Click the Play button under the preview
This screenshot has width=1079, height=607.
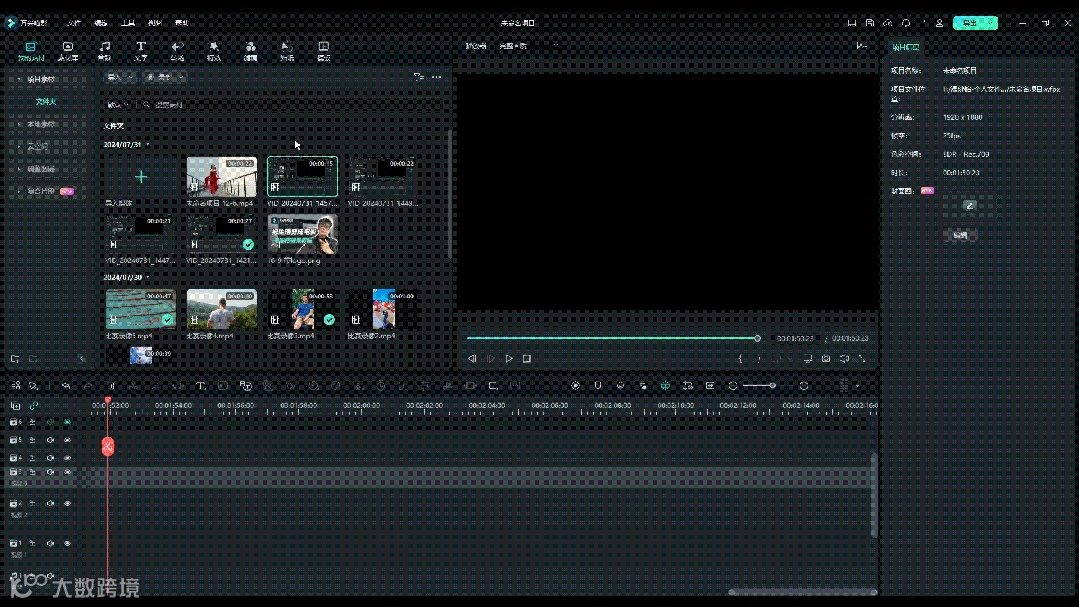pyautogui.click(x=509, y=359)
